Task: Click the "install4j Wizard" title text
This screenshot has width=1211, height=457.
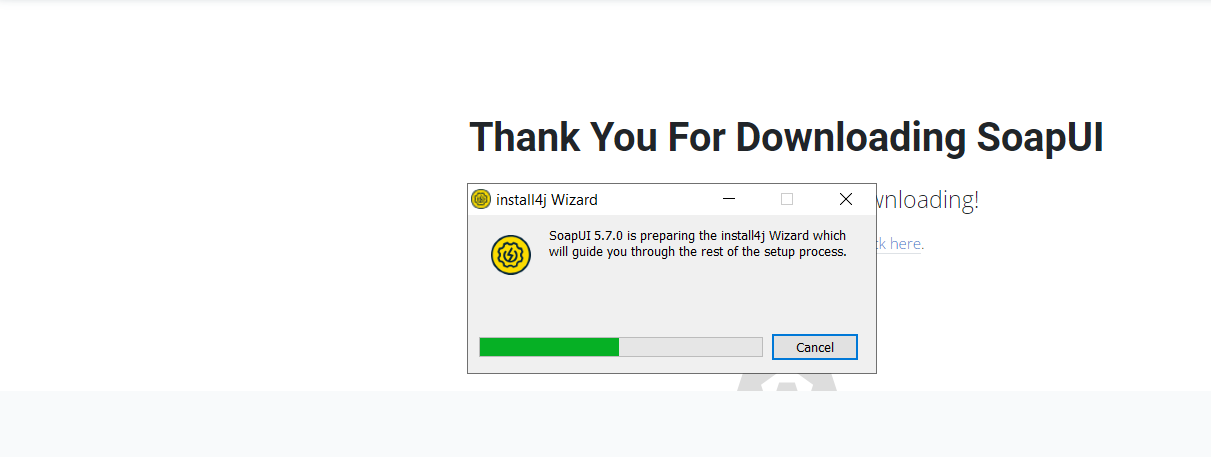Action: coord(547,200)
